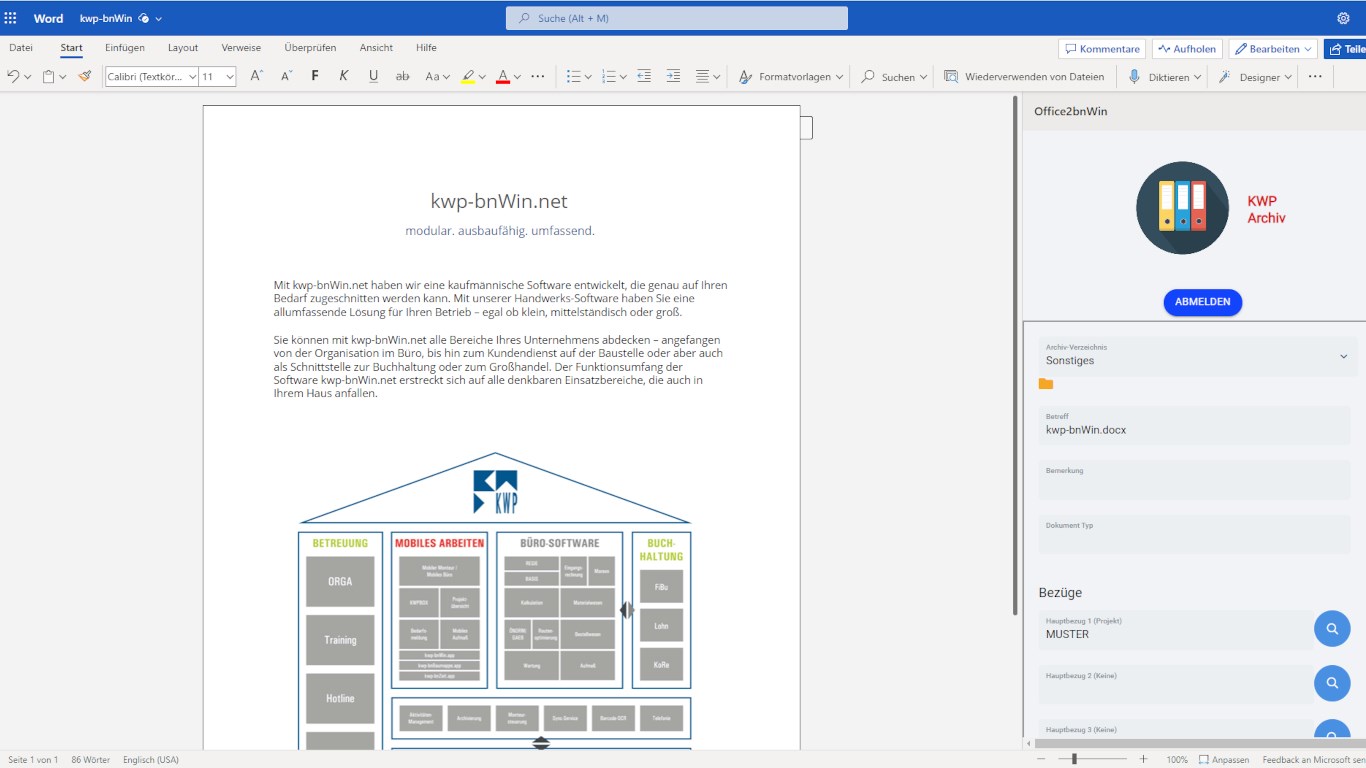
Task: Click the Undo dropdown arrow
Action: point(27,77)
